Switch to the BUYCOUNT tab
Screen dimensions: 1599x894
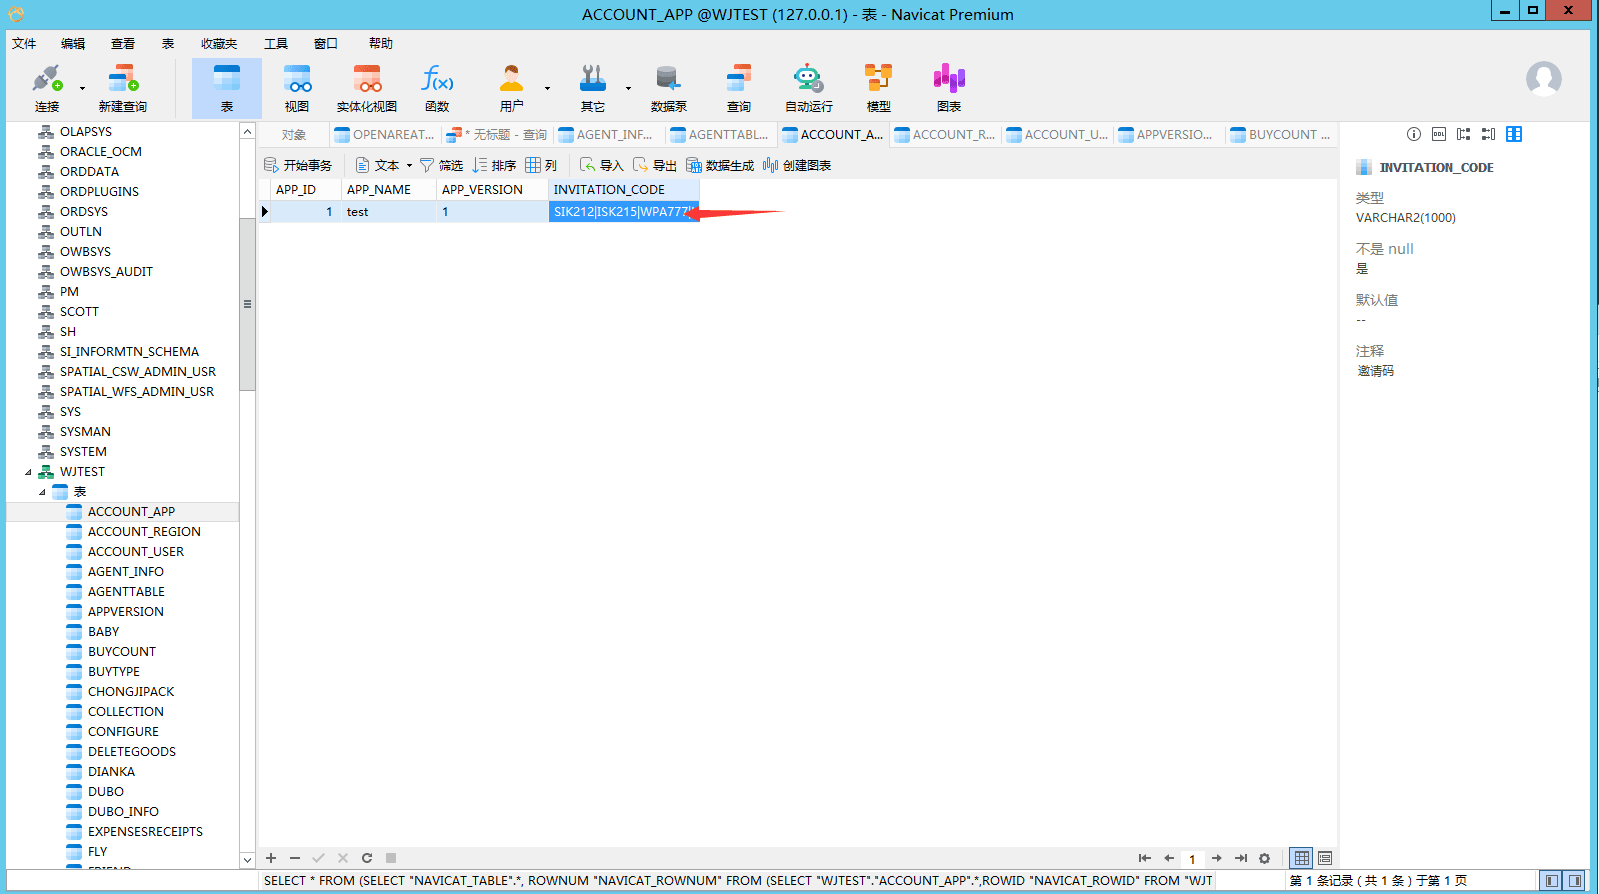pyautogui.click(x=1281, y=135)
